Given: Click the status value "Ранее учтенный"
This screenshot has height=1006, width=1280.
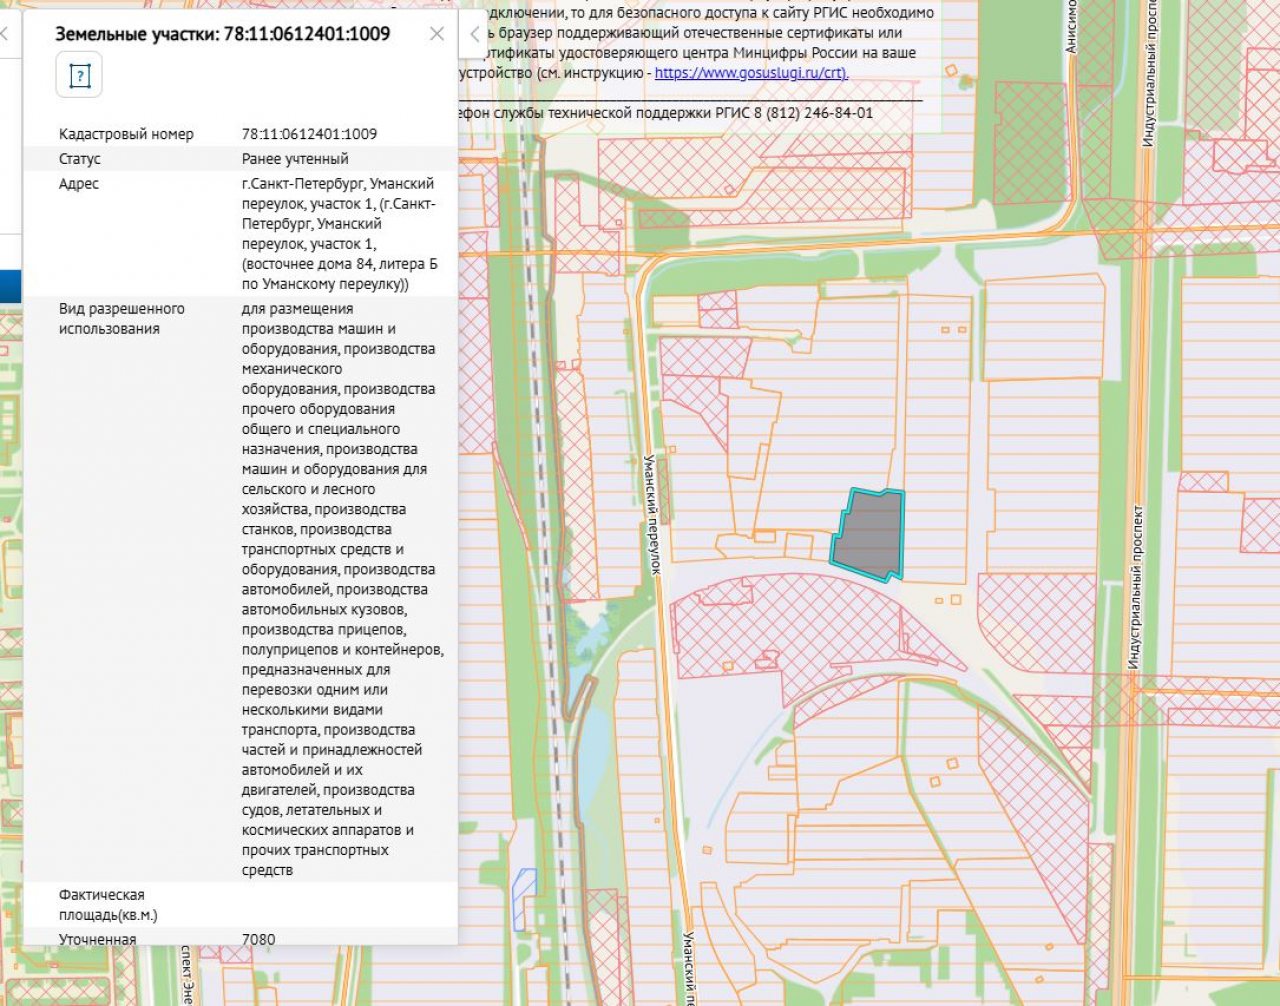Looking at the screenshot, I should [295, 159].
